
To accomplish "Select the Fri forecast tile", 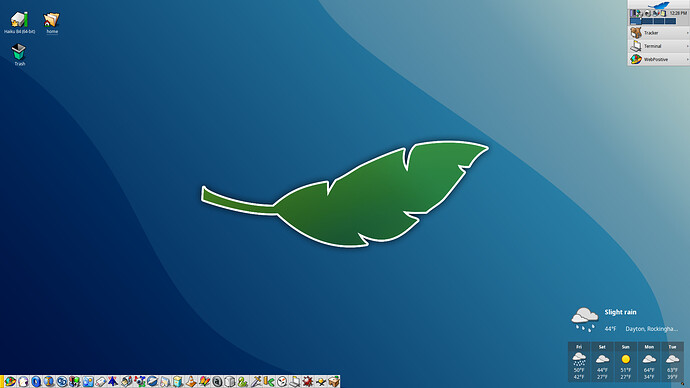I will pyautogui.click(x=579, y=362).
